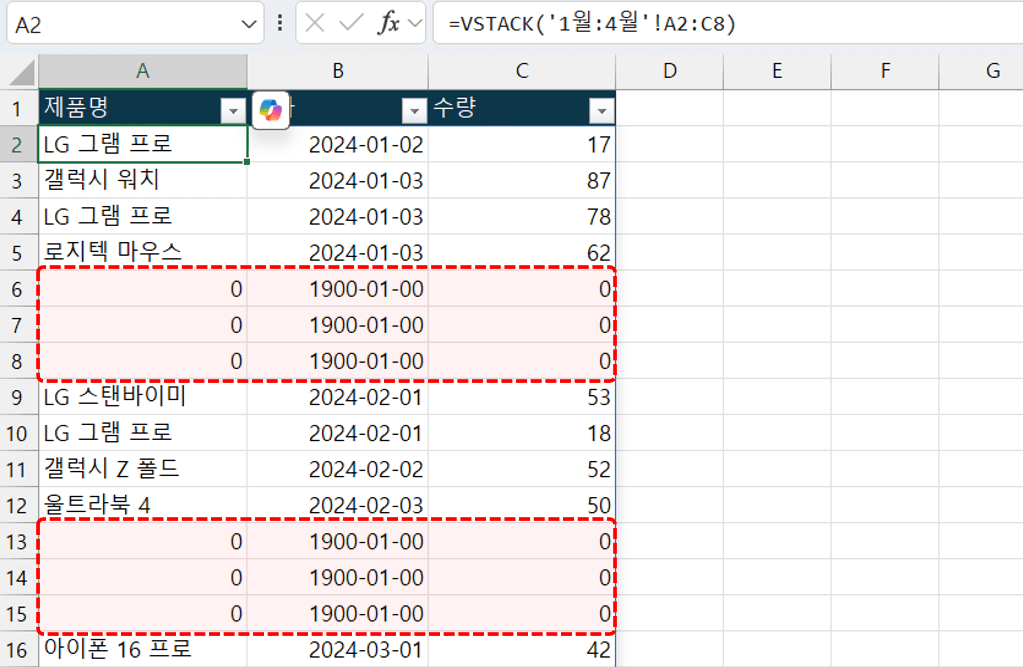The image size is (1023, 667).
Task: Select cell 갤럭시 Z 폴드
Action: [x=143, y=469]
